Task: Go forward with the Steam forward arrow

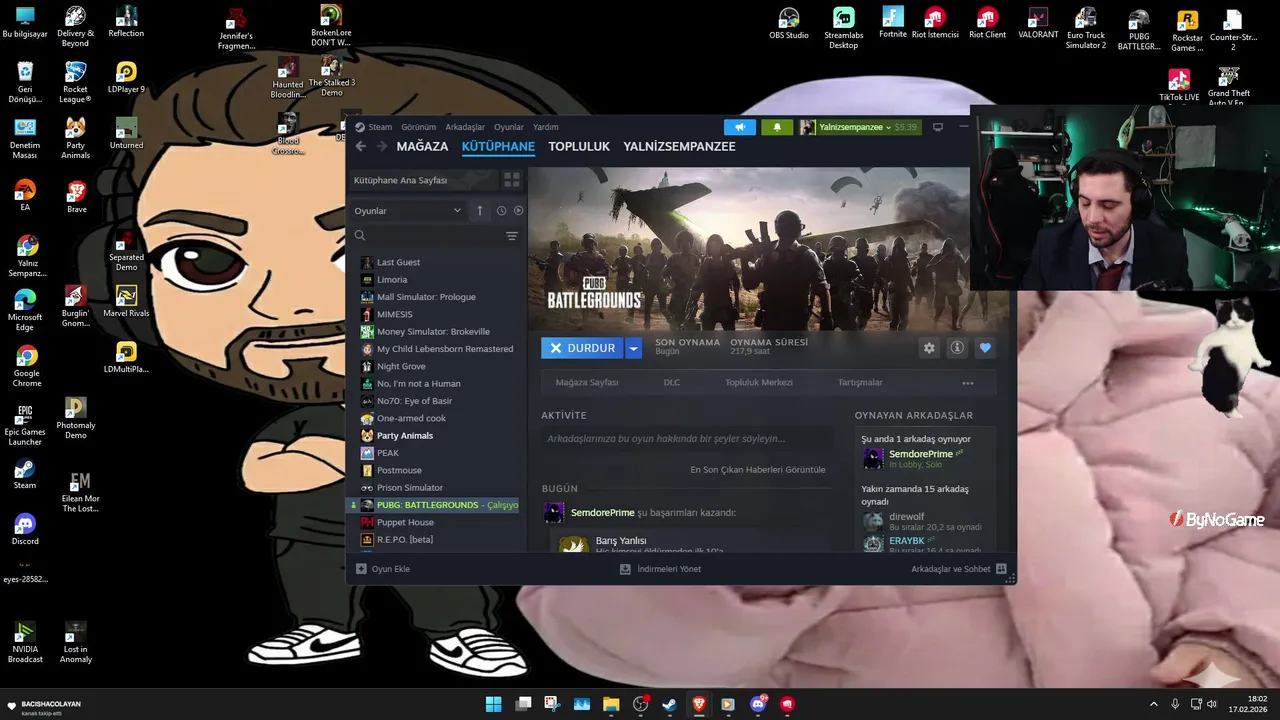Action: [381, 146]
